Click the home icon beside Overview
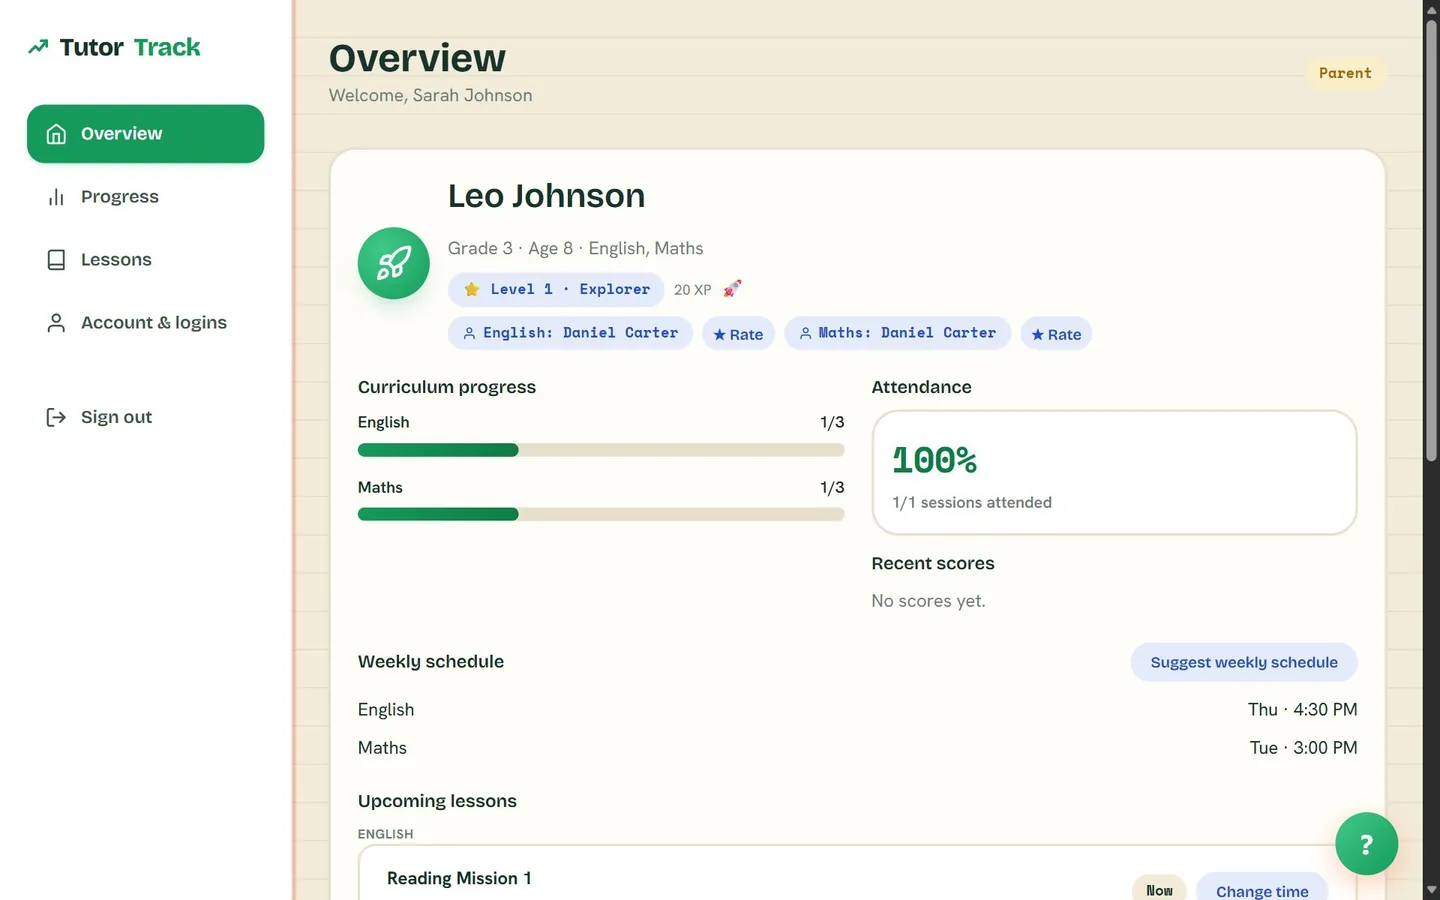The height and width of the screenshot is (900, 1440). tap(56, 134)
